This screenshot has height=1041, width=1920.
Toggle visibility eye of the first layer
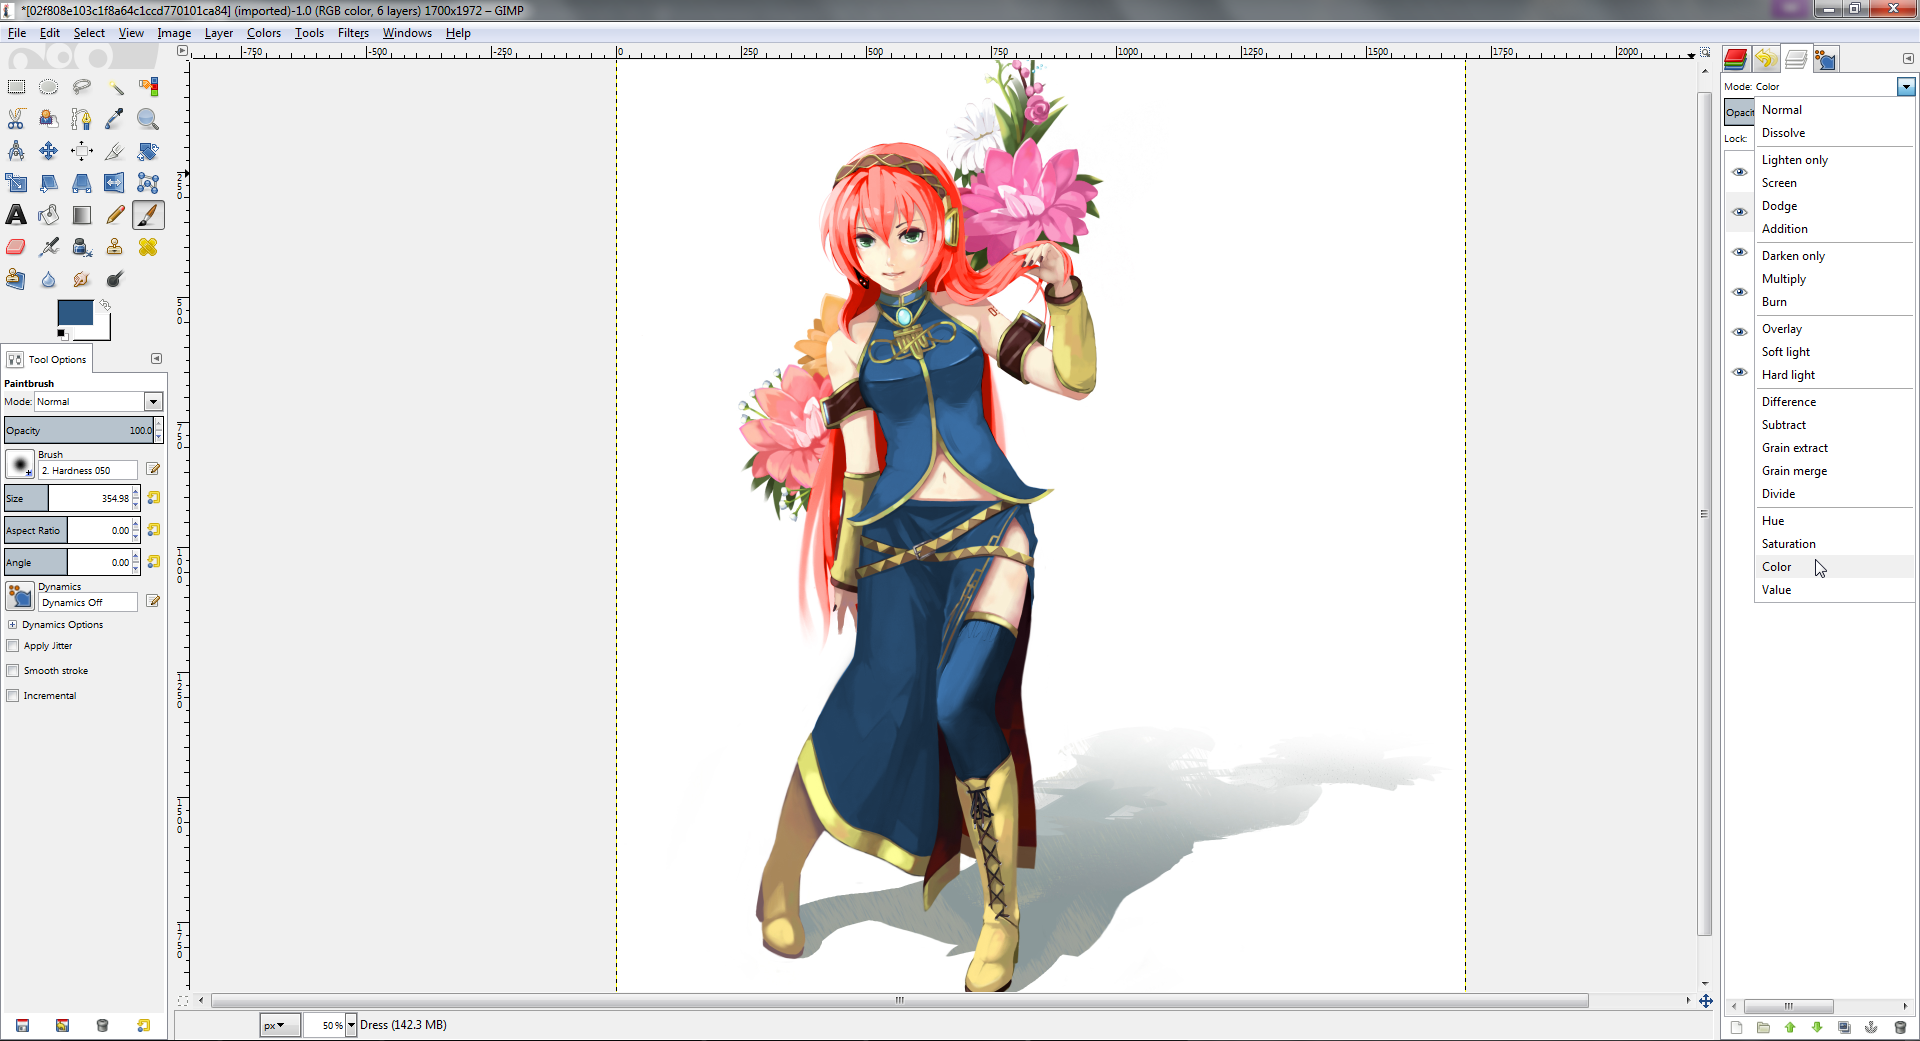(x=1740, y=172)
